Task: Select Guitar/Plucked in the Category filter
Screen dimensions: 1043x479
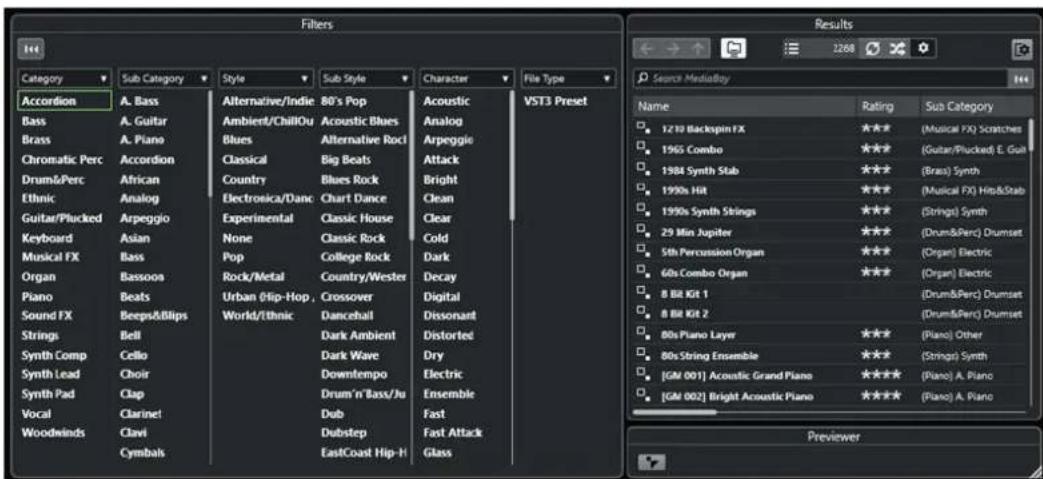Action: tap(61, 218)
